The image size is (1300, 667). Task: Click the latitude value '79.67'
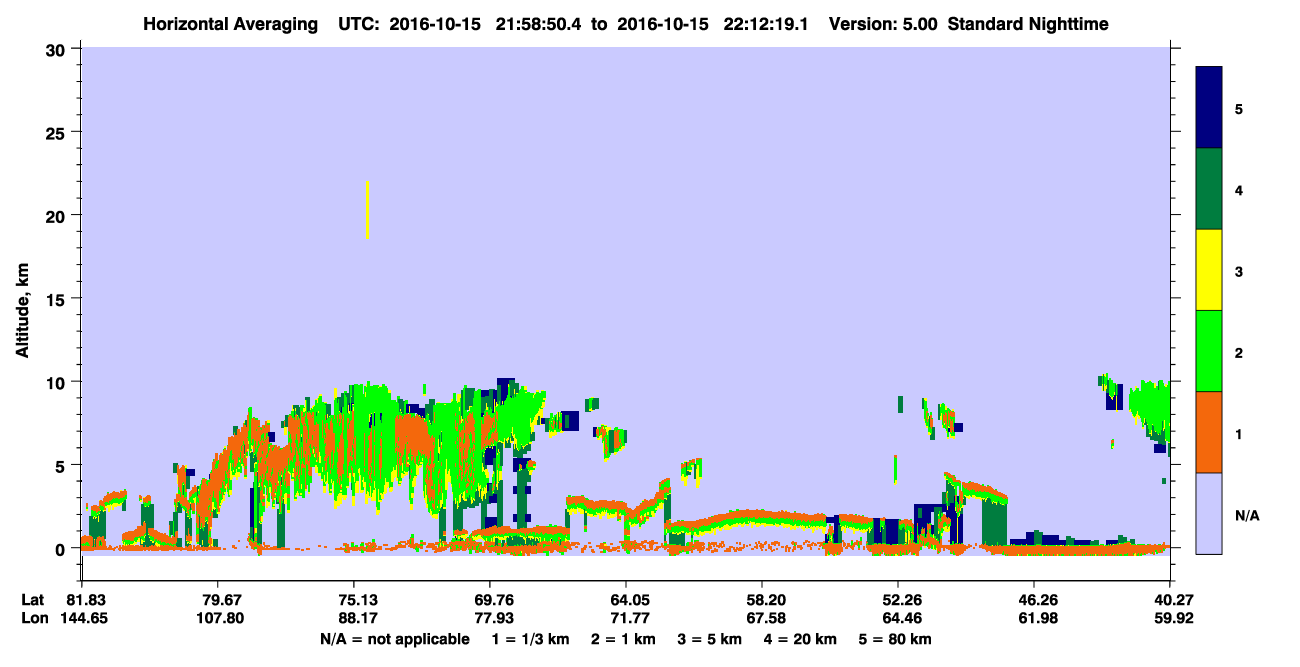point(218,600)
